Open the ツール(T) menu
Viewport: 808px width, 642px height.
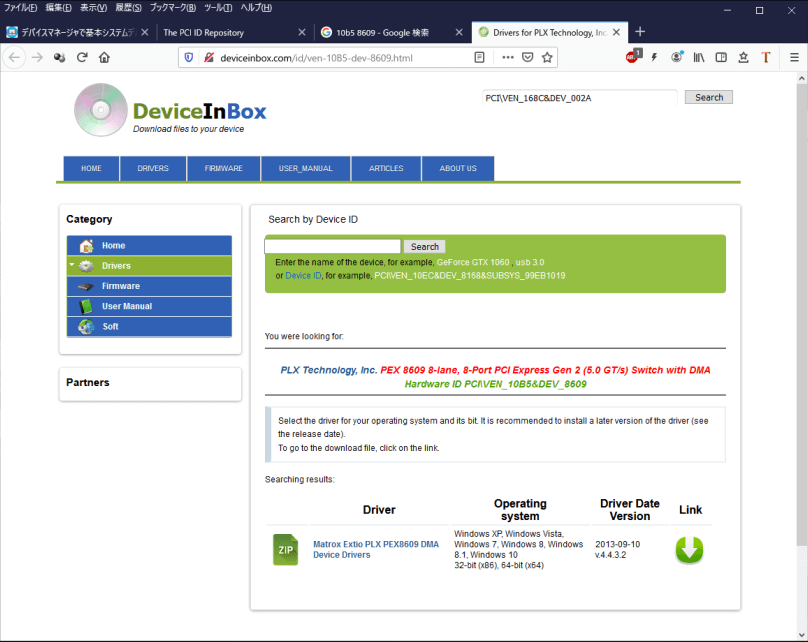point(218,8)
